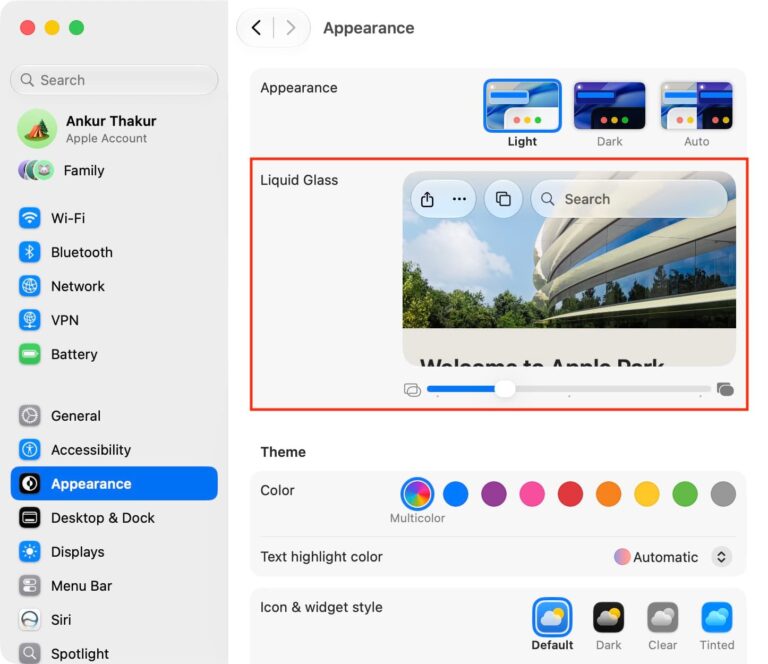Click the Bluetooth label in sidebar
Viewport: 768px width, 664px height.
click(x=82, y=252)
